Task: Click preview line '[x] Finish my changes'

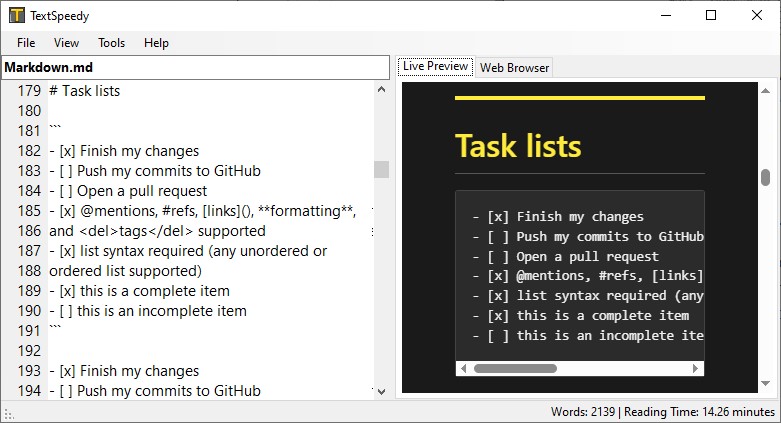Action: point(558,217)
